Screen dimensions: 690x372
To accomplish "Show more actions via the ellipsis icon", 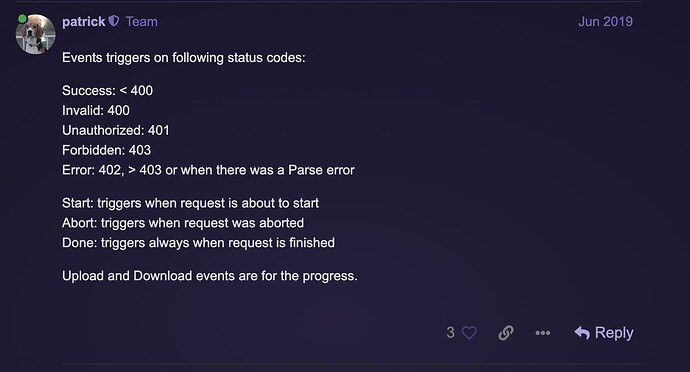I will click(x=543, y=333).
